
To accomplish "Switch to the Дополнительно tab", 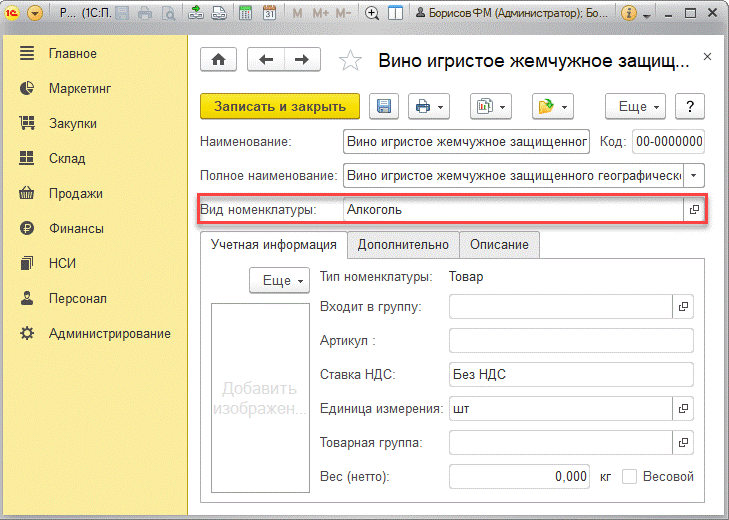I will (403, 245).
